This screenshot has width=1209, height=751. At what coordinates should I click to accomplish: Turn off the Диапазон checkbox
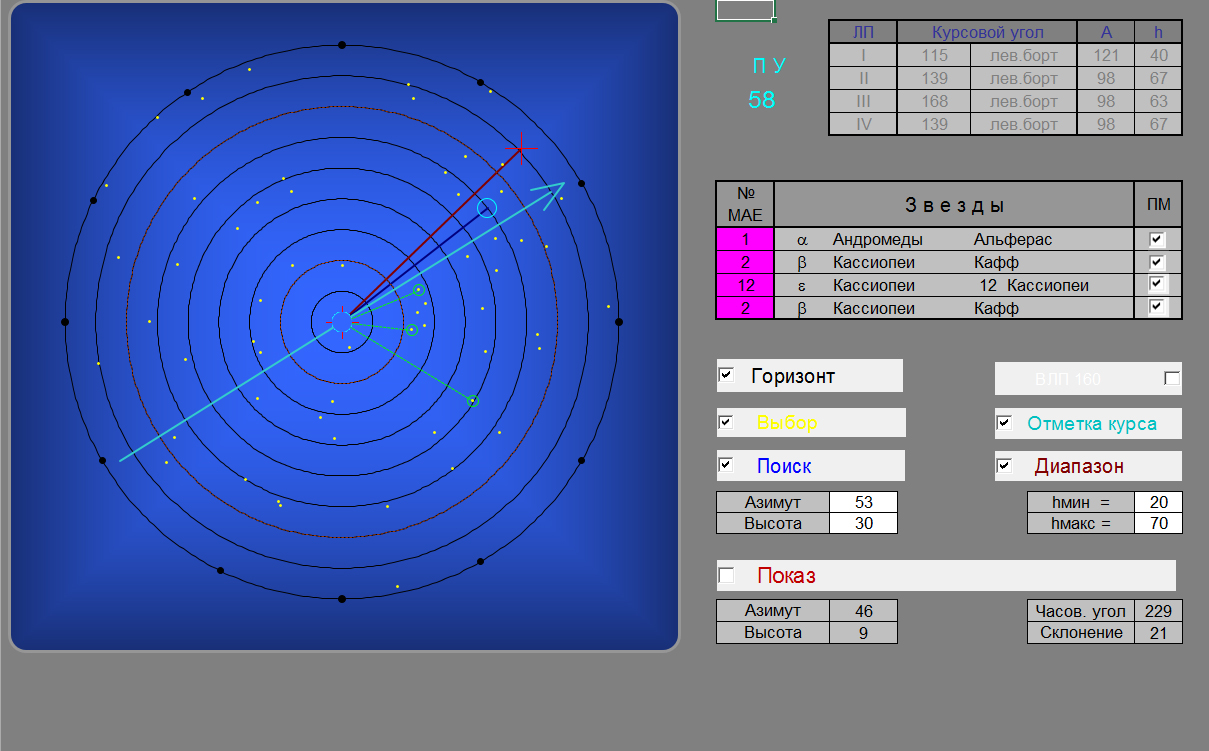(1004, 465)
